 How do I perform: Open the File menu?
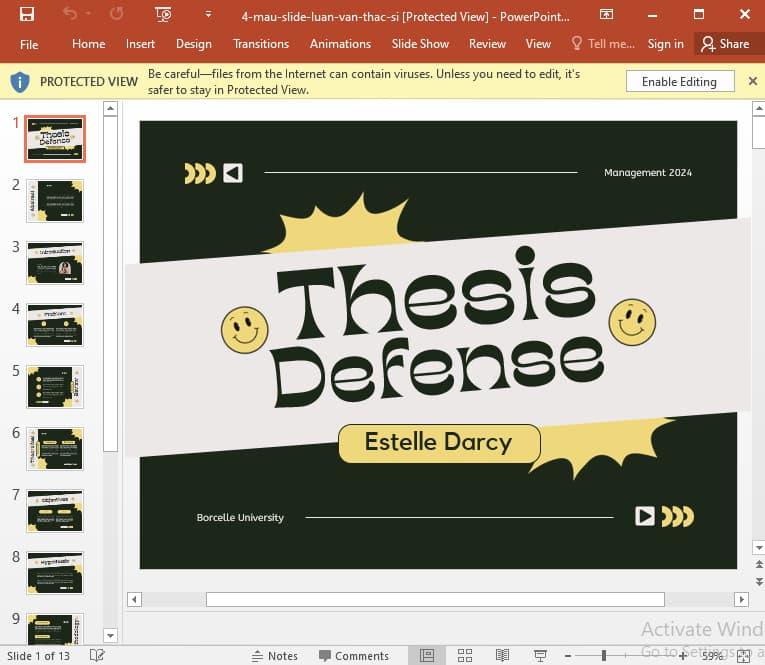(x=29, y=44)
